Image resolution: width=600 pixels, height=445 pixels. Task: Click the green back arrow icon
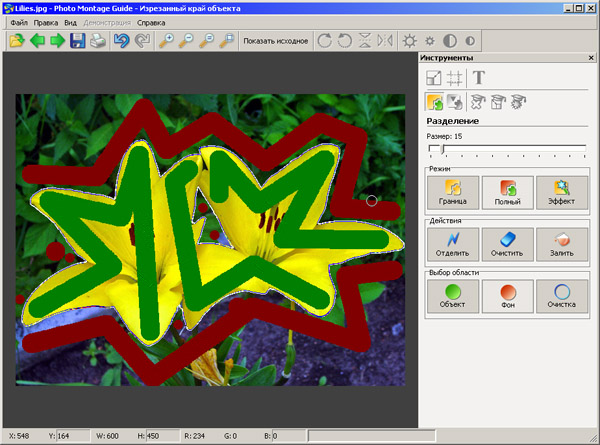pos(36,41)
